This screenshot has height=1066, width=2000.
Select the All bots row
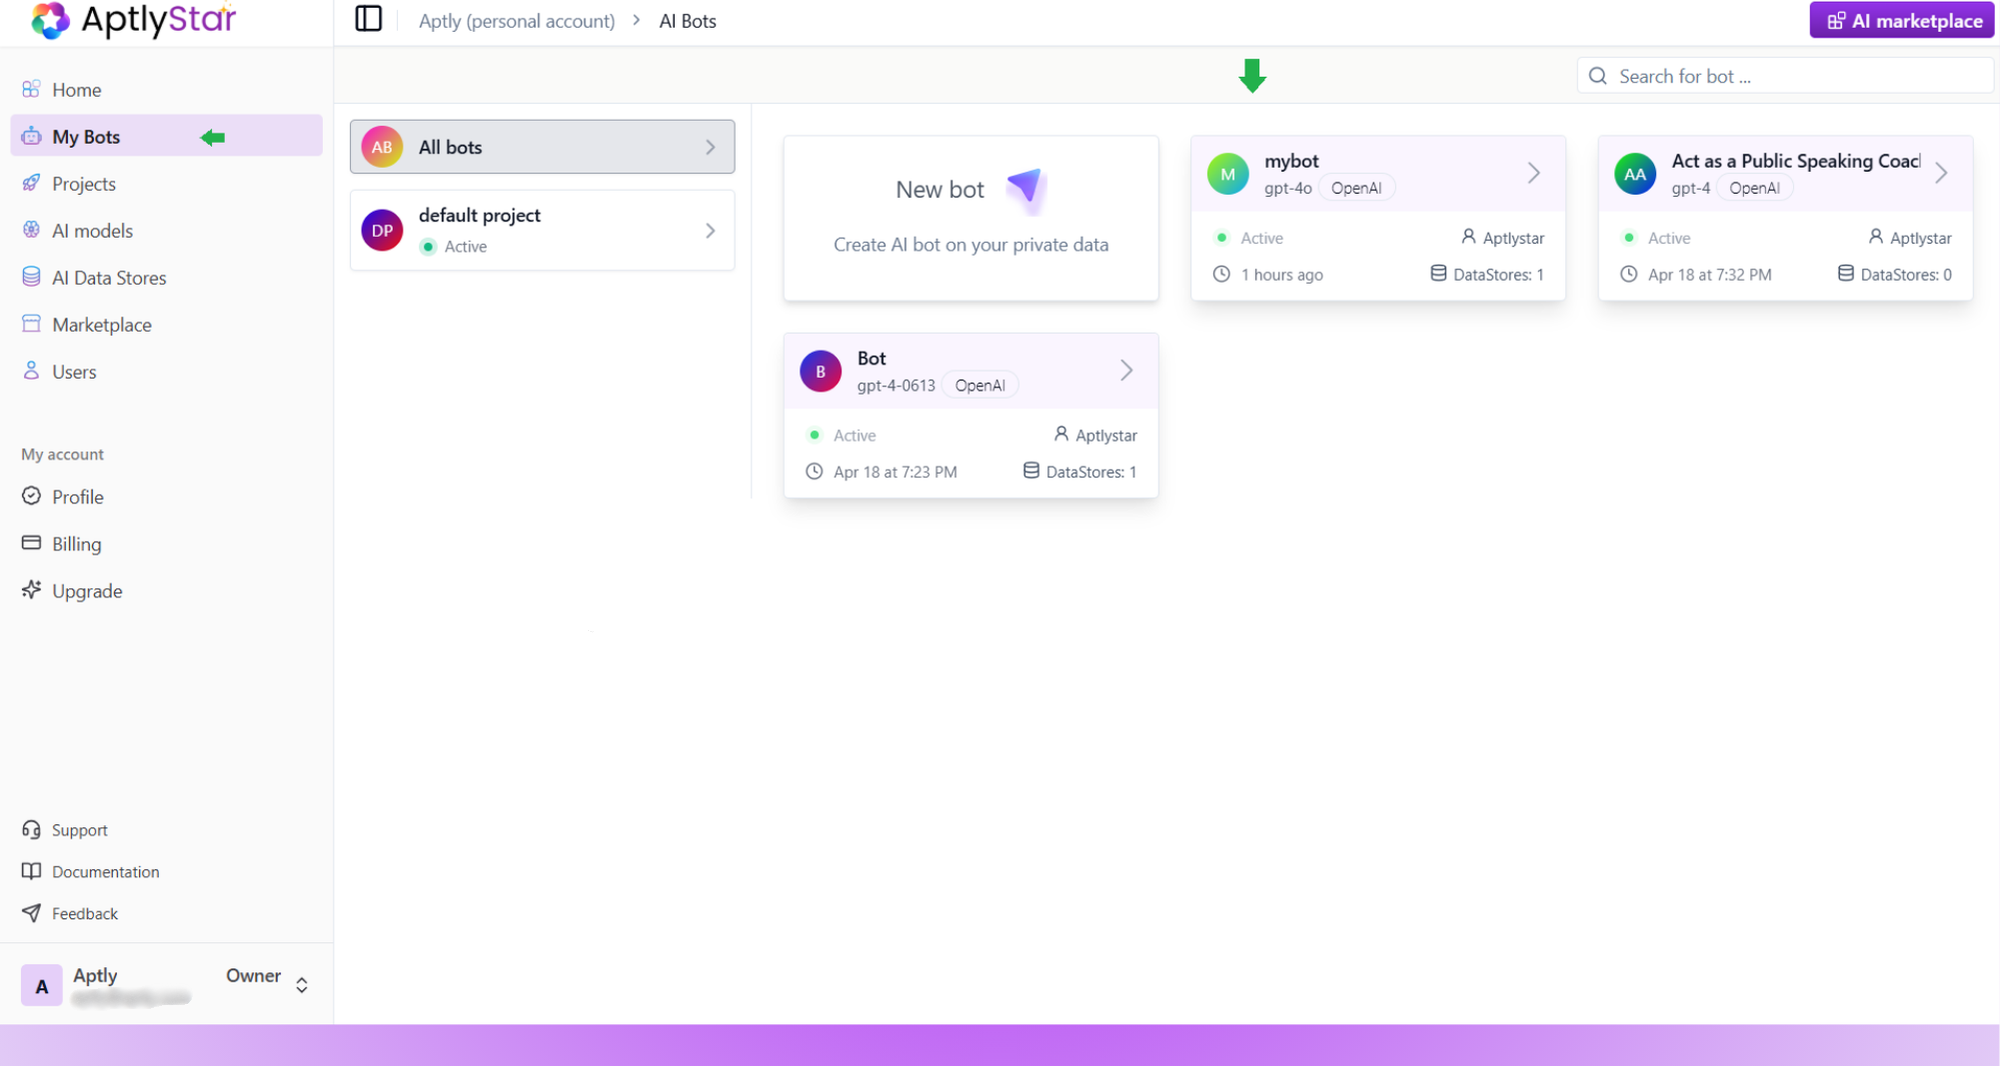542,147
